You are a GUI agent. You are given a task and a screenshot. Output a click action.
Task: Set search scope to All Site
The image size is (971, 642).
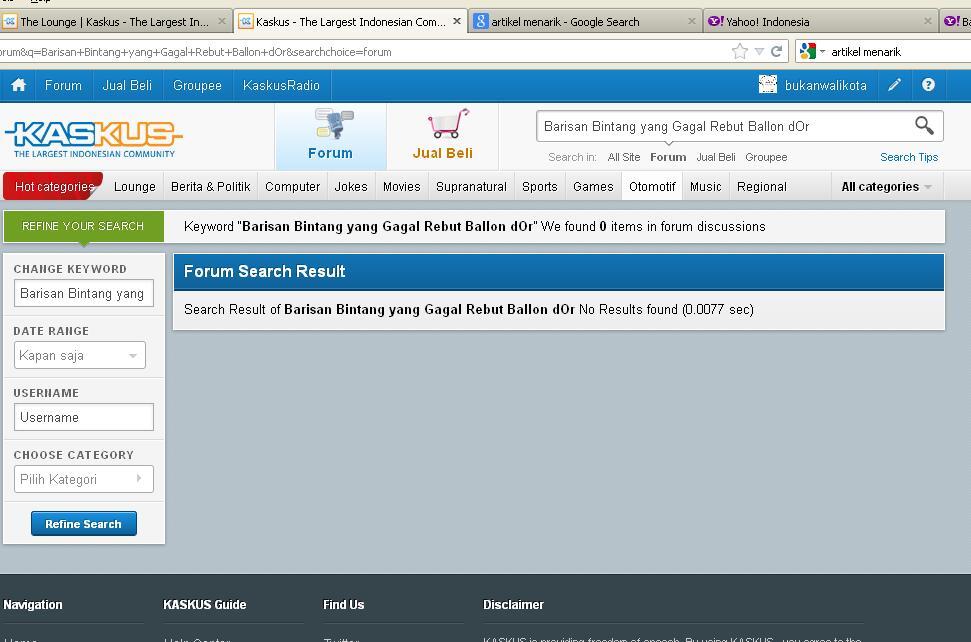point(624,157)
